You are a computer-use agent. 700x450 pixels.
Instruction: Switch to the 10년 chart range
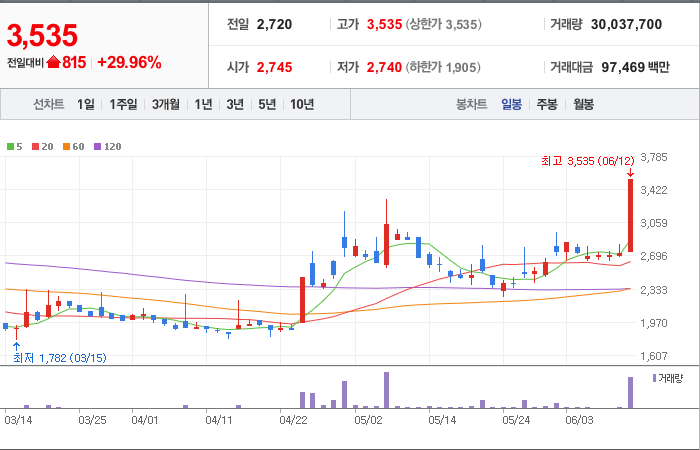(302, 104)
